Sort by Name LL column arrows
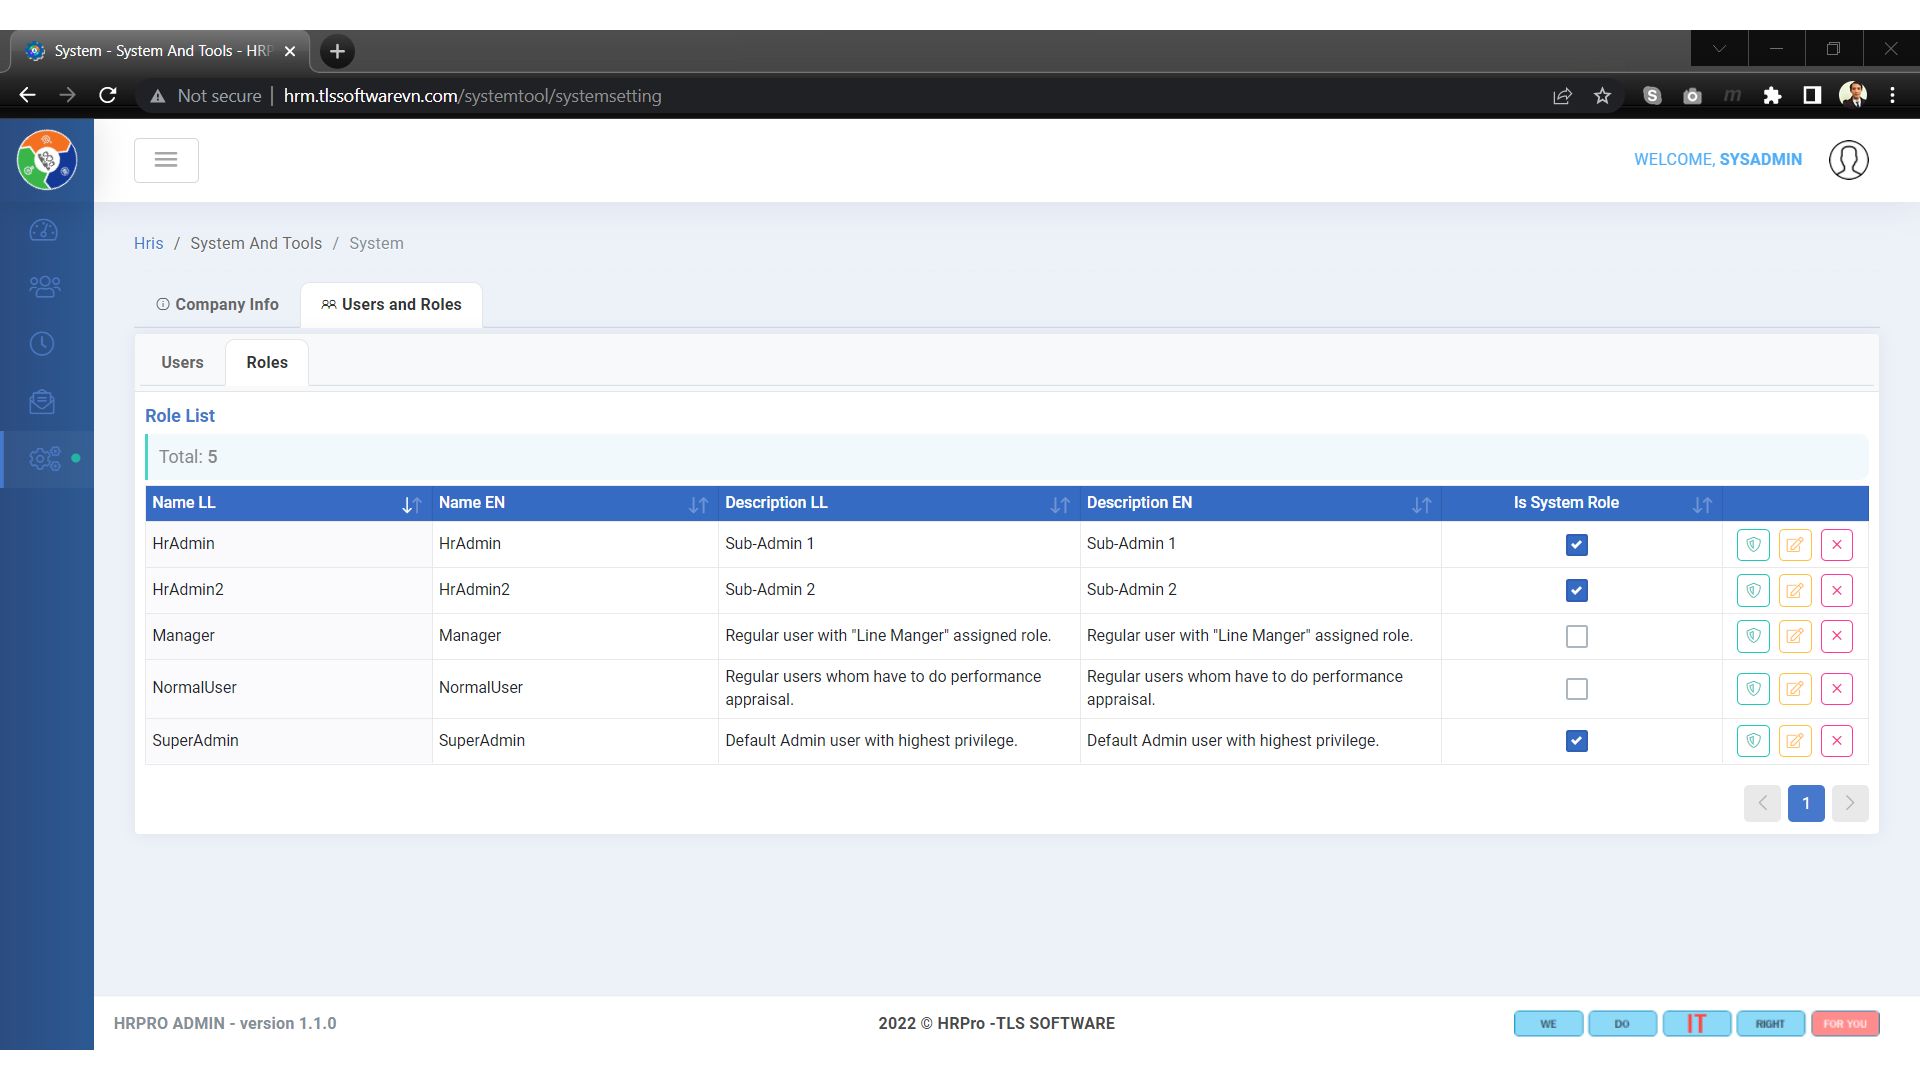Screen dimensions: 1920x1080 (x=411, y=505)
